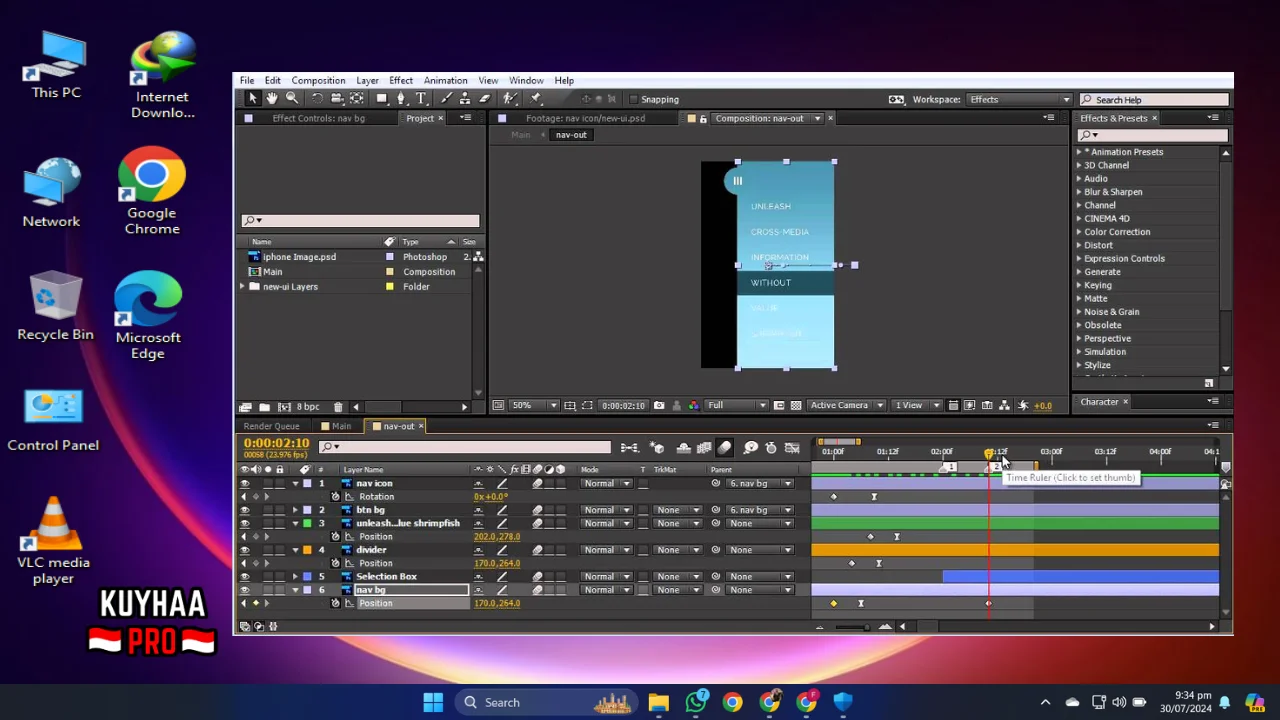The image size is (1280, 720).
Task: Open the Workspace Effects dropdown
Action: pyautogui.click(x=1019, y=99)
